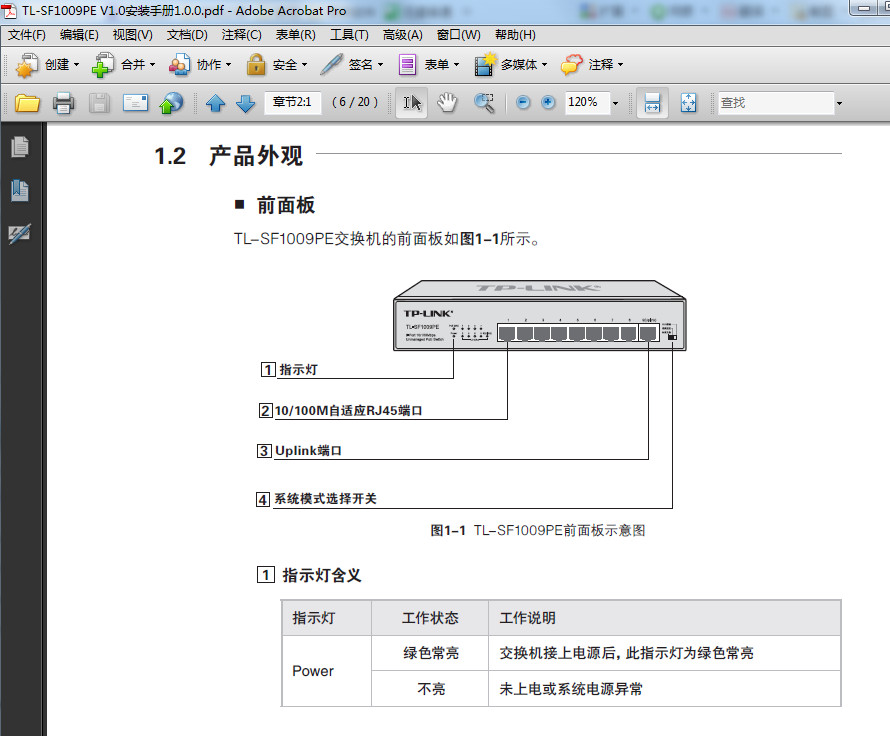The height and width of the screenshot is (736, 890).
Task: Activate the hand pan tool
Action: [447, 103]
